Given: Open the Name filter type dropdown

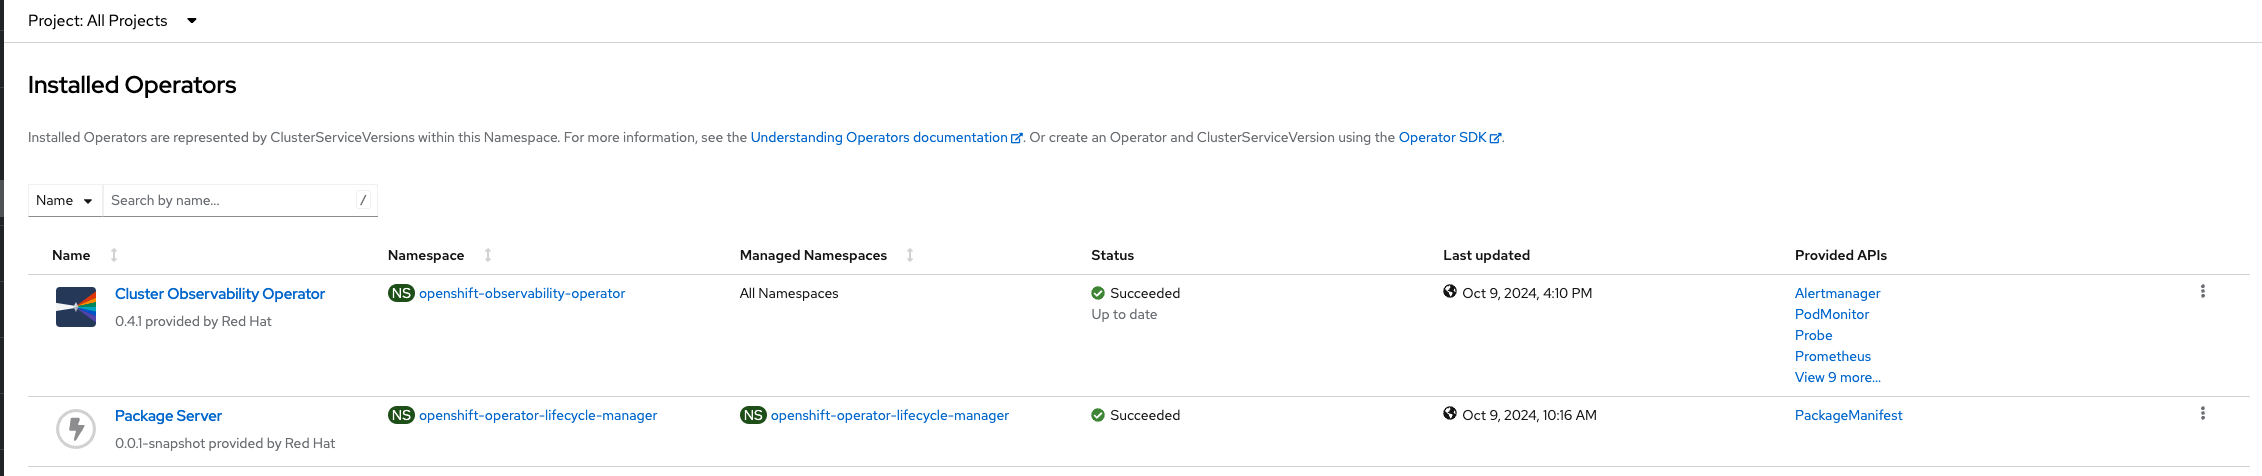Looking at the screenshot, I should tap(65, 200).
